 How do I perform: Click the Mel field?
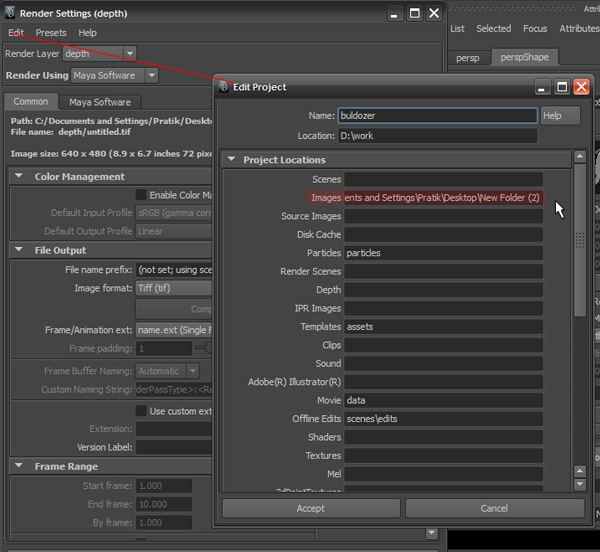(443, 474)
